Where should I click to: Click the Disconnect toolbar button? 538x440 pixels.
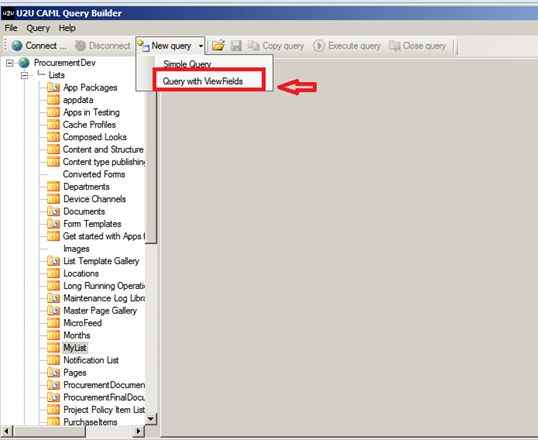click(103, 45)
